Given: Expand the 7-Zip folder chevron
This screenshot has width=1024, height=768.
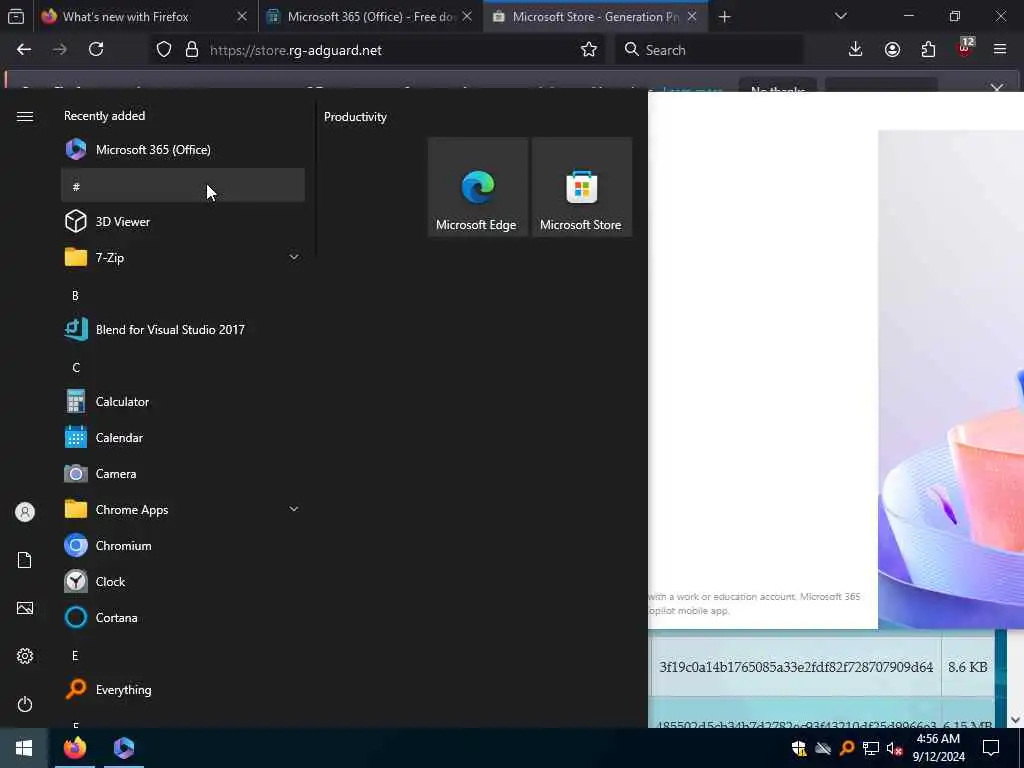Looking at the screenshot, I should coord(294,257).
